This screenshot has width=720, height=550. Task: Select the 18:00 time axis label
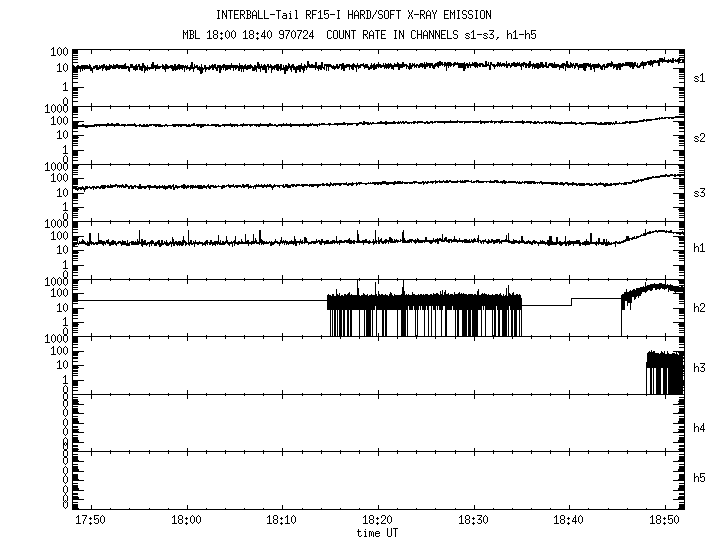point(186,521)
